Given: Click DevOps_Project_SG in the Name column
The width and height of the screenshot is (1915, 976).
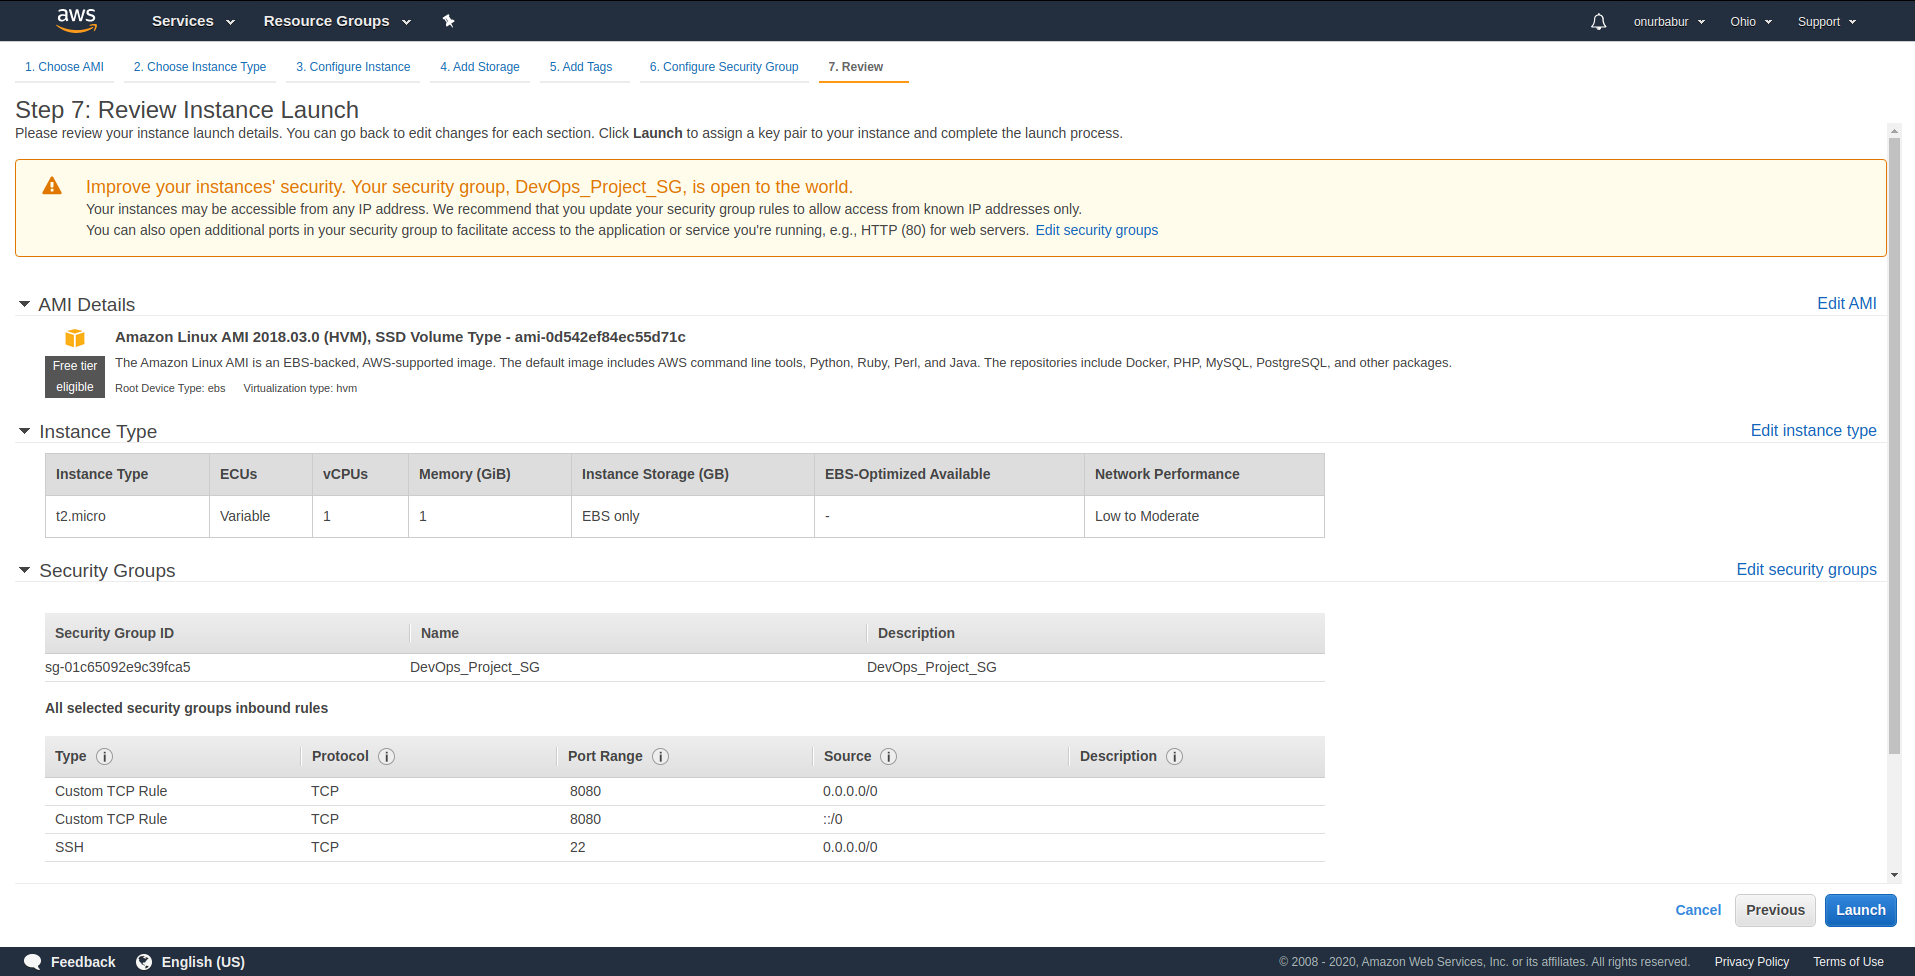Looking at the screenshot, I should [x=475, y=667].
